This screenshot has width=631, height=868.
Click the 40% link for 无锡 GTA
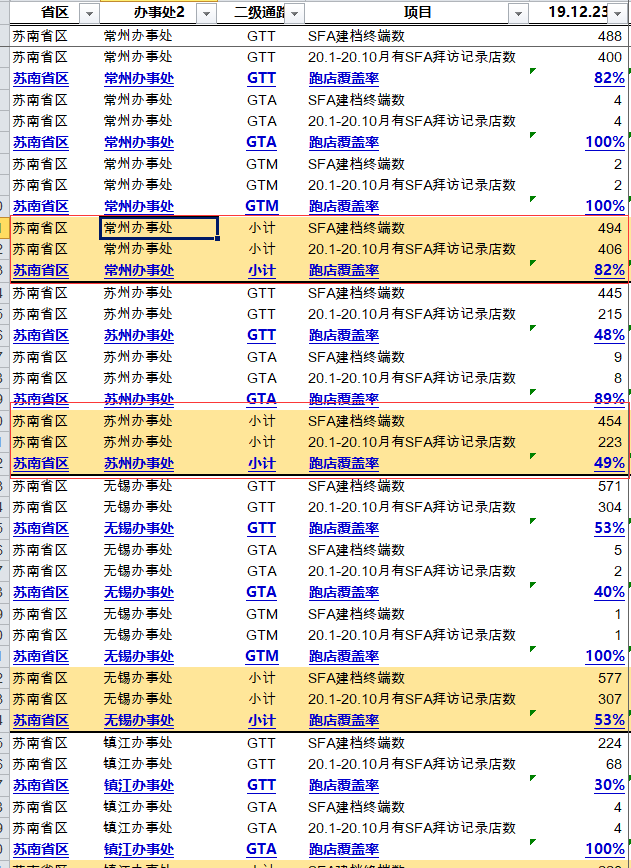[x=609, y=592]
